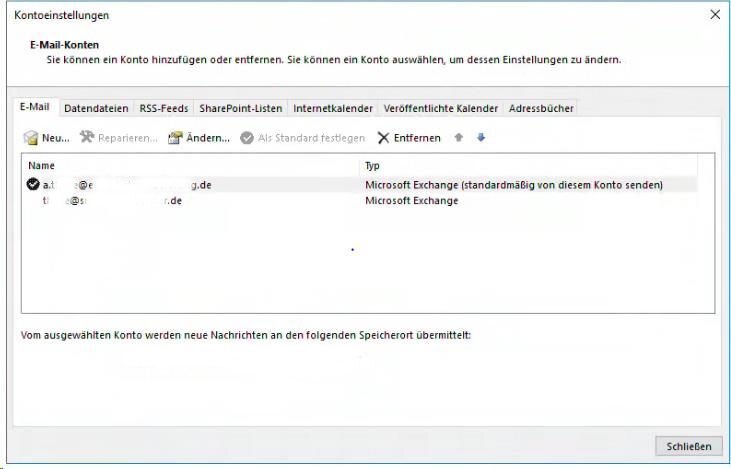Go to the Internetkalender tab

[333, 108]
